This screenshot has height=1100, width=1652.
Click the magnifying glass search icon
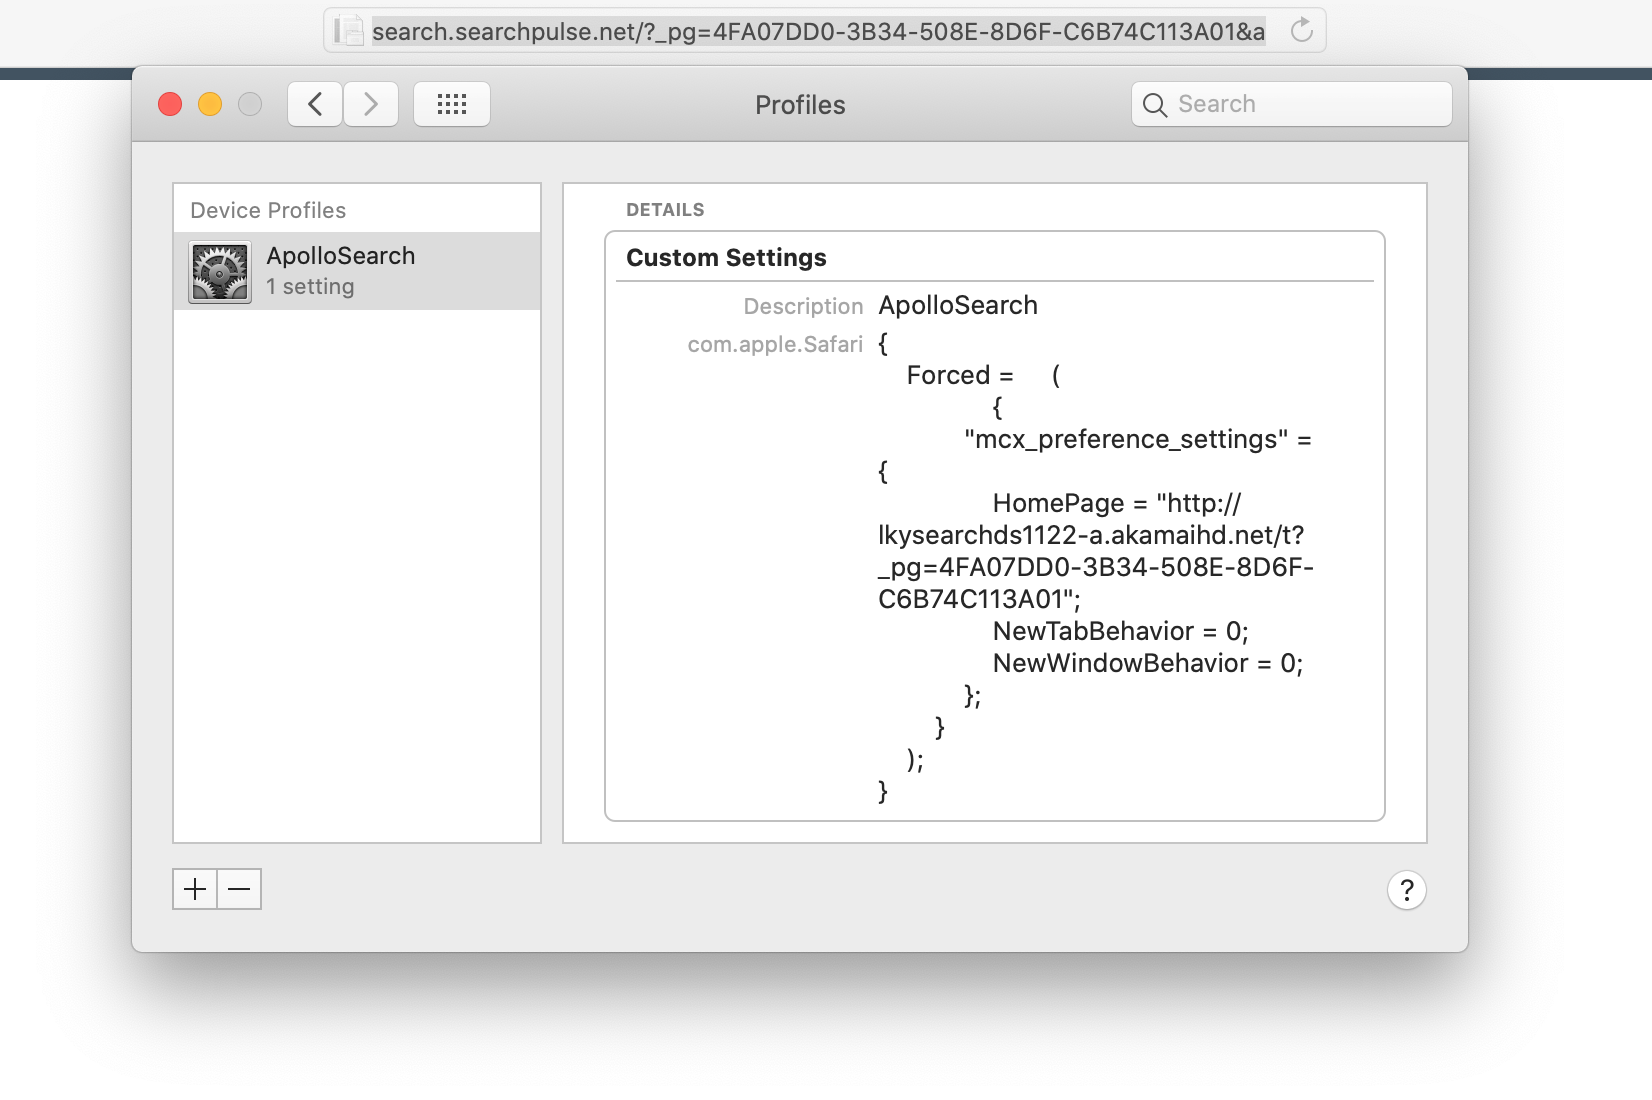tap(1155, 105)
